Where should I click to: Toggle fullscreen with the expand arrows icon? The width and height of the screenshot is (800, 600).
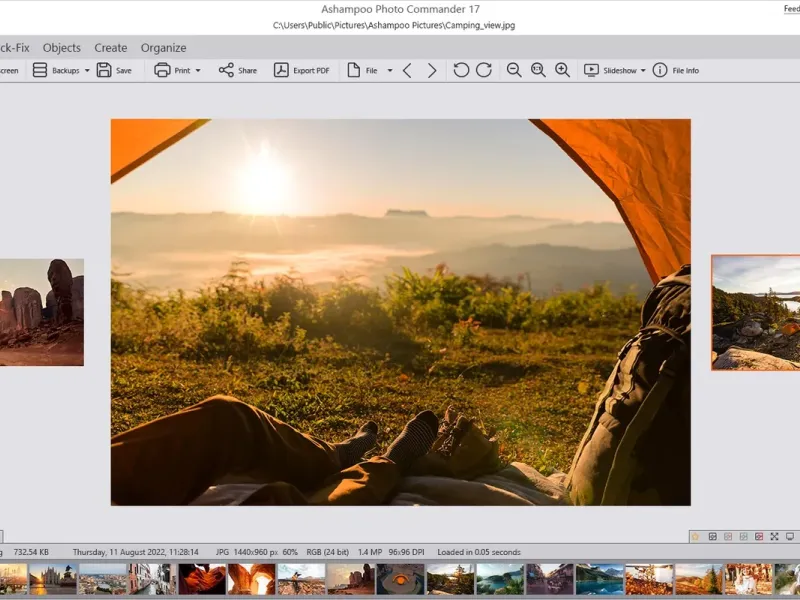[x=775, y=537]
